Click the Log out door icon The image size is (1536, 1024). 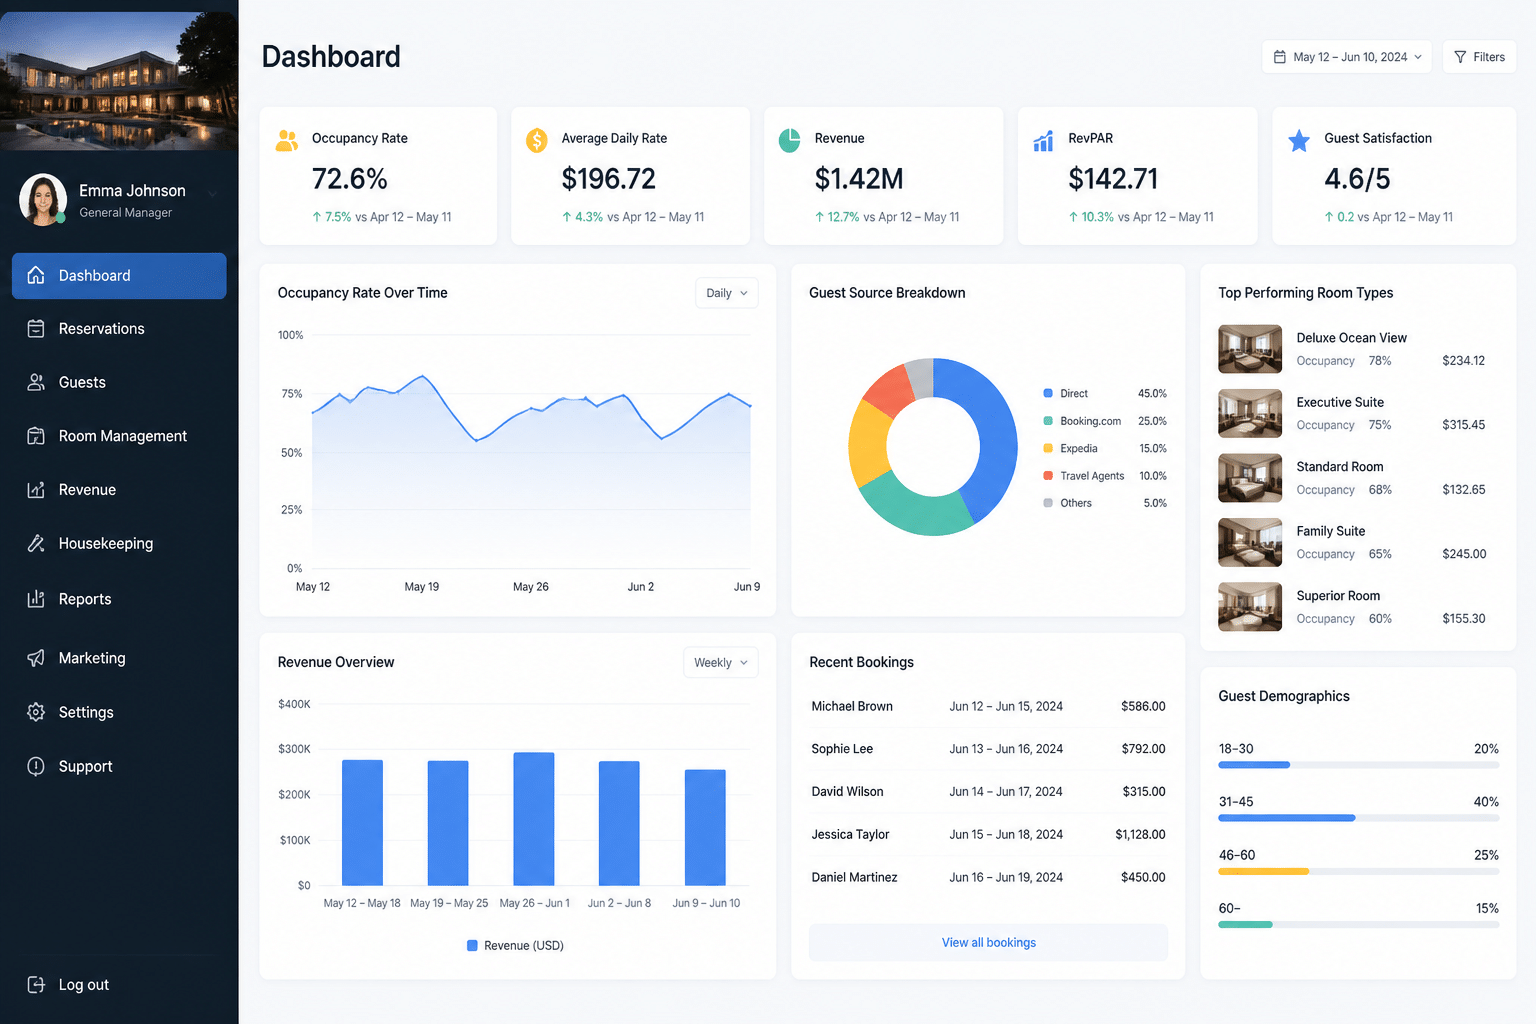pos(36,984)
